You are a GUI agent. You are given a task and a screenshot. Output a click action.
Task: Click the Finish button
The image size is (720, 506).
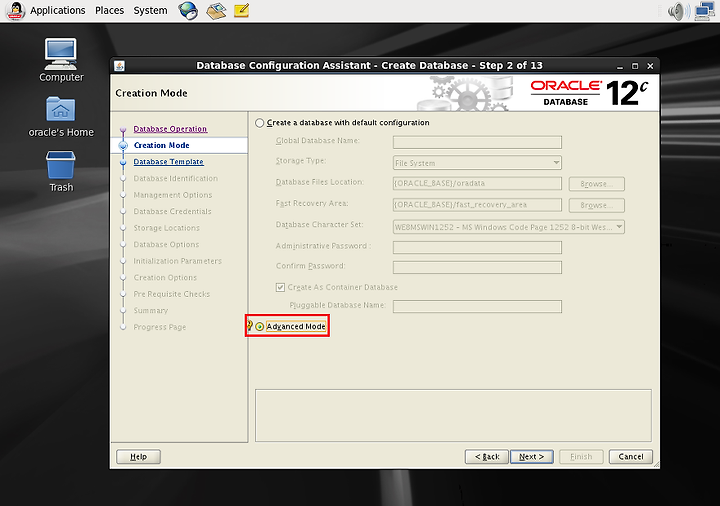581,456
